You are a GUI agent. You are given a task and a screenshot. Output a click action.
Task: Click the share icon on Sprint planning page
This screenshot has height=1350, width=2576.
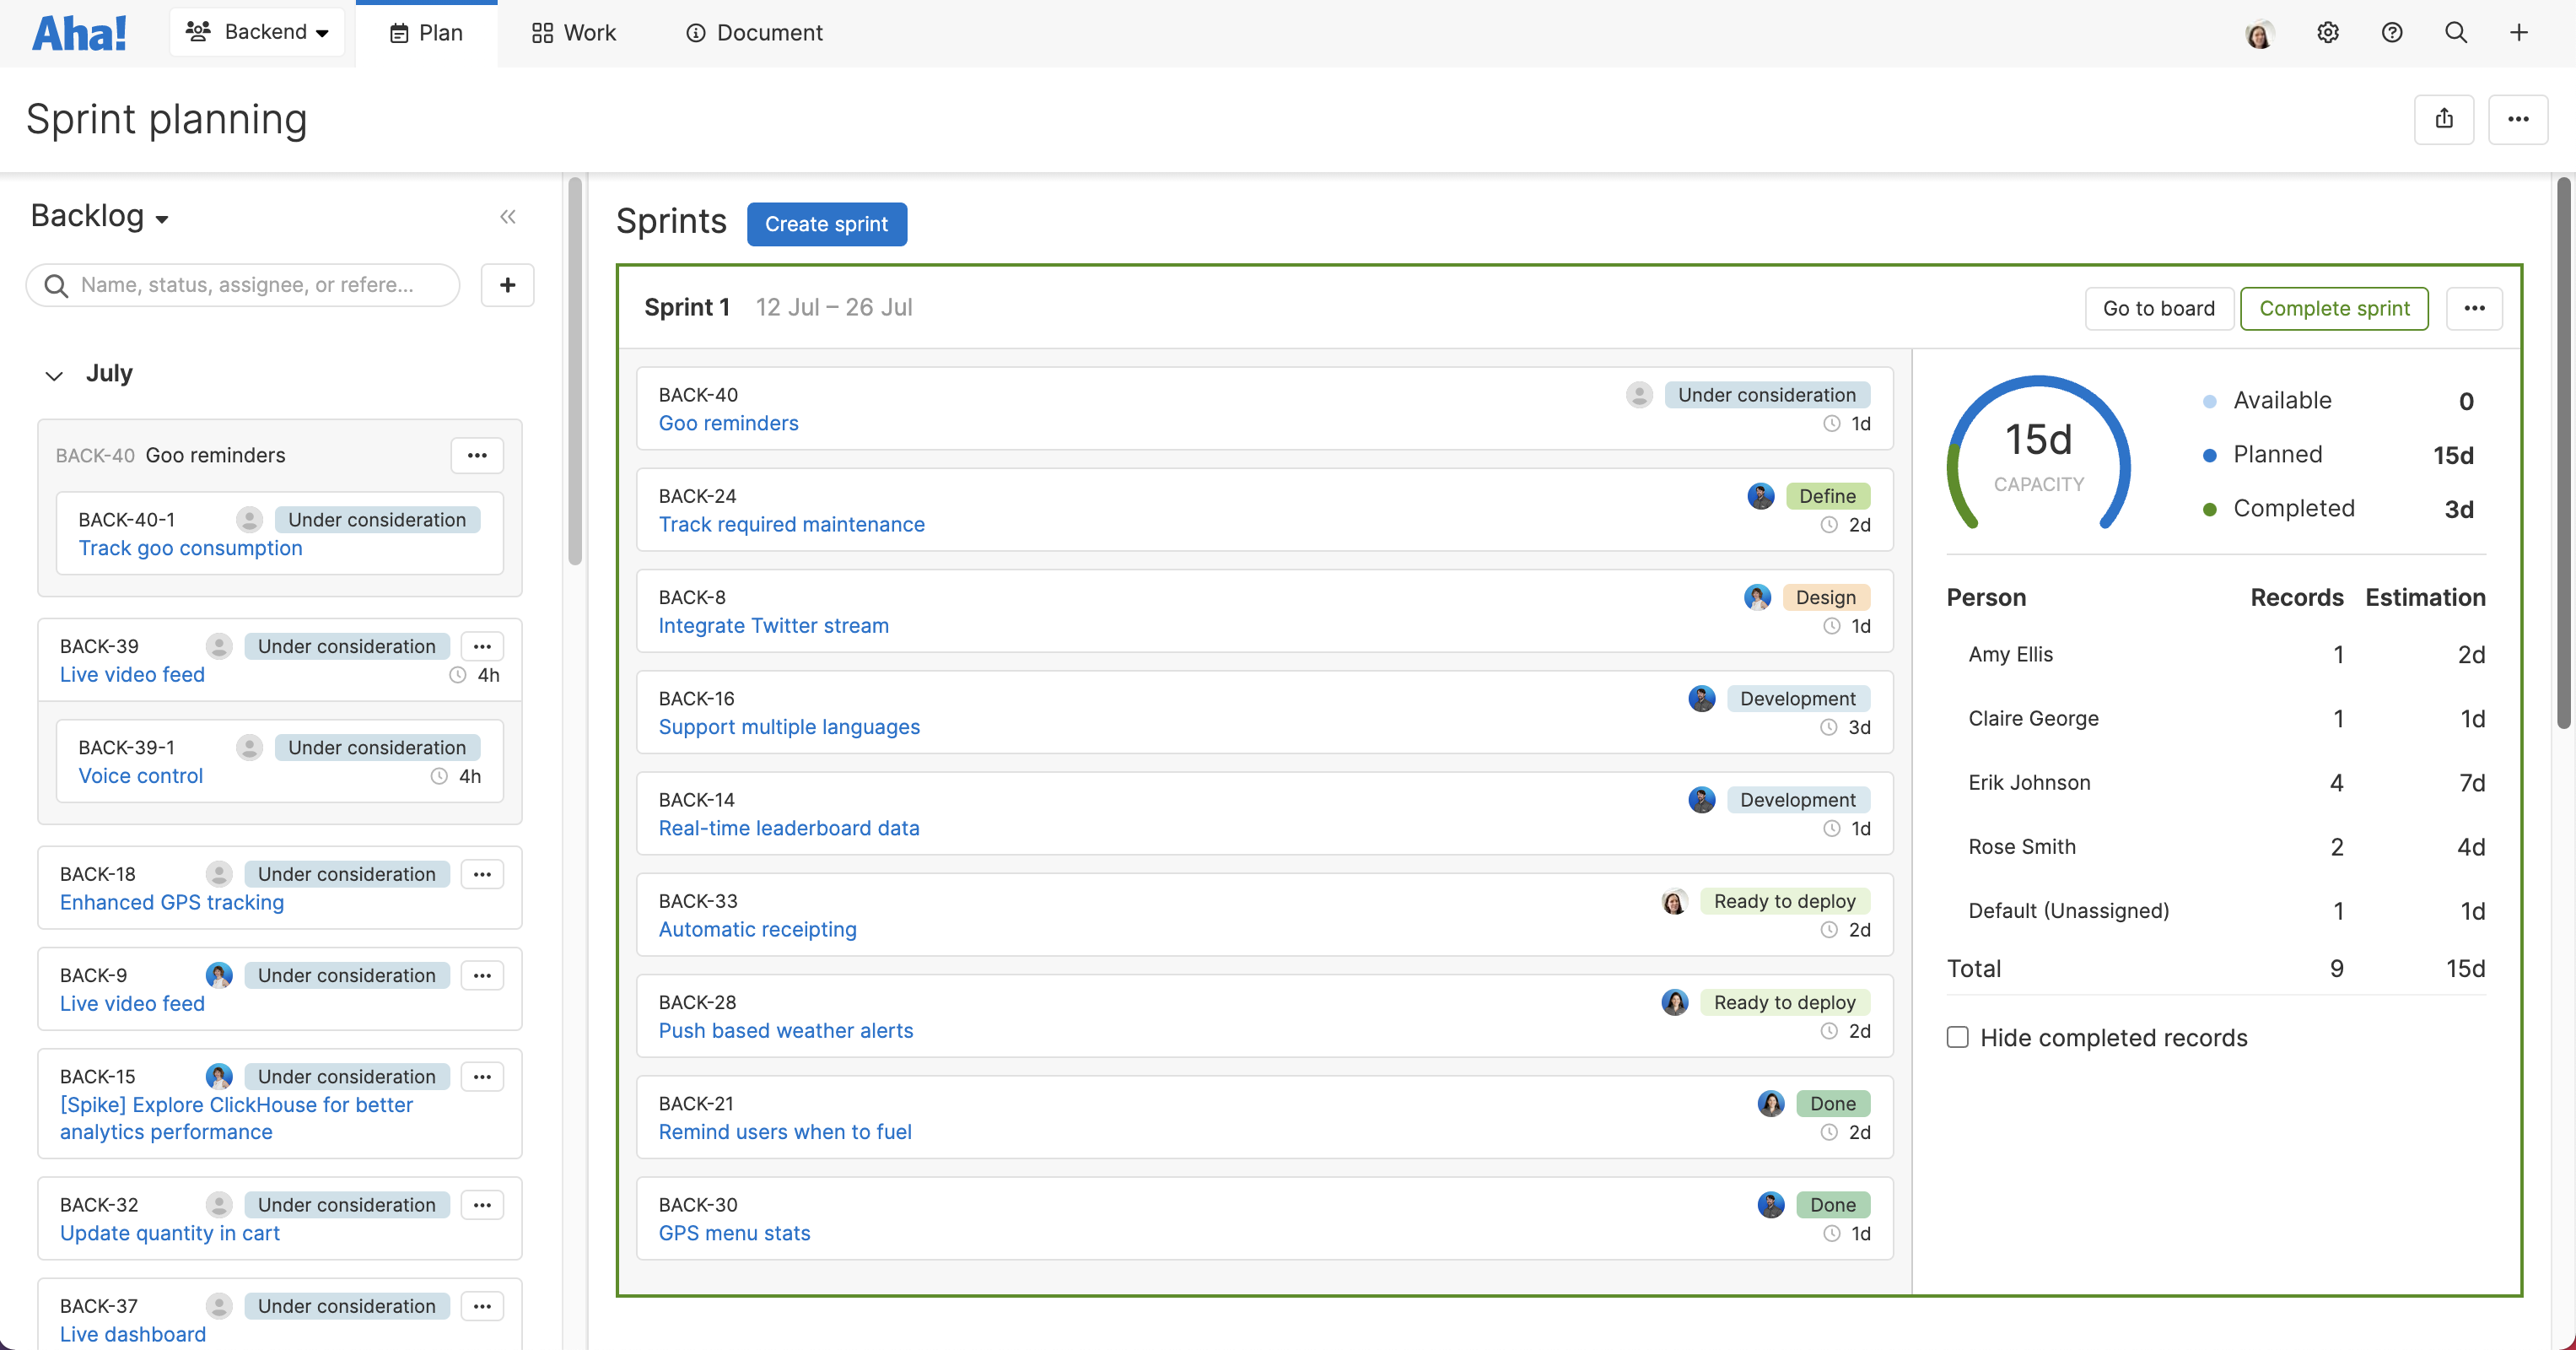click(x=2444, y=119)
